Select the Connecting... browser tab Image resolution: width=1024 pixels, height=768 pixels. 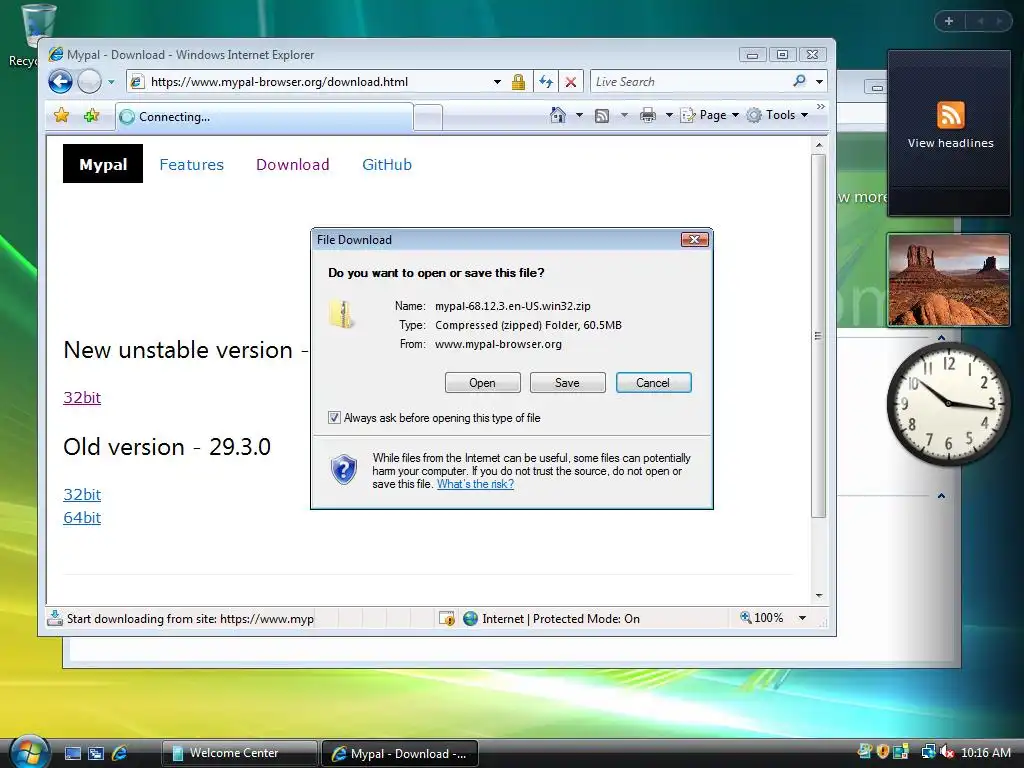click(264, 117)
